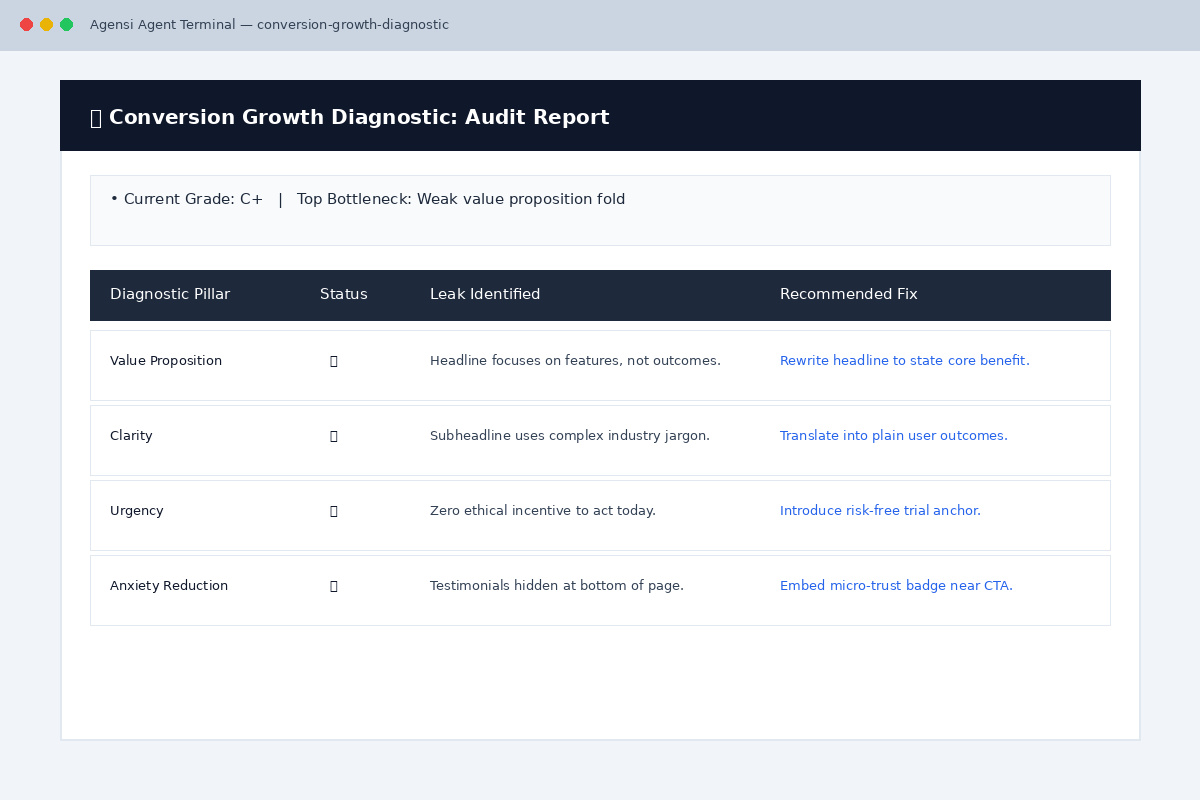This screenshot has width=1200, height=800.
Task: Open the 'Rewrite headline to state core benefit' link
Action: [x=904, y=361]
